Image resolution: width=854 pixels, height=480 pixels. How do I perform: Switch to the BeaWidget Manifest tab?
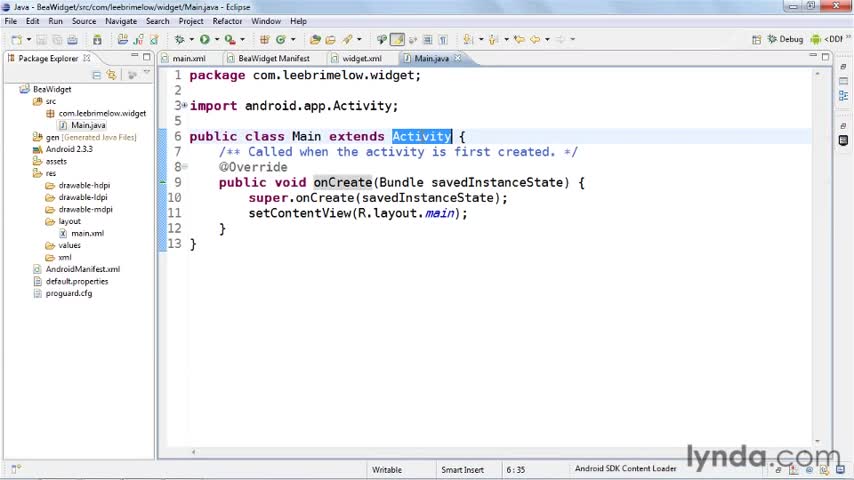coord(273,58)
